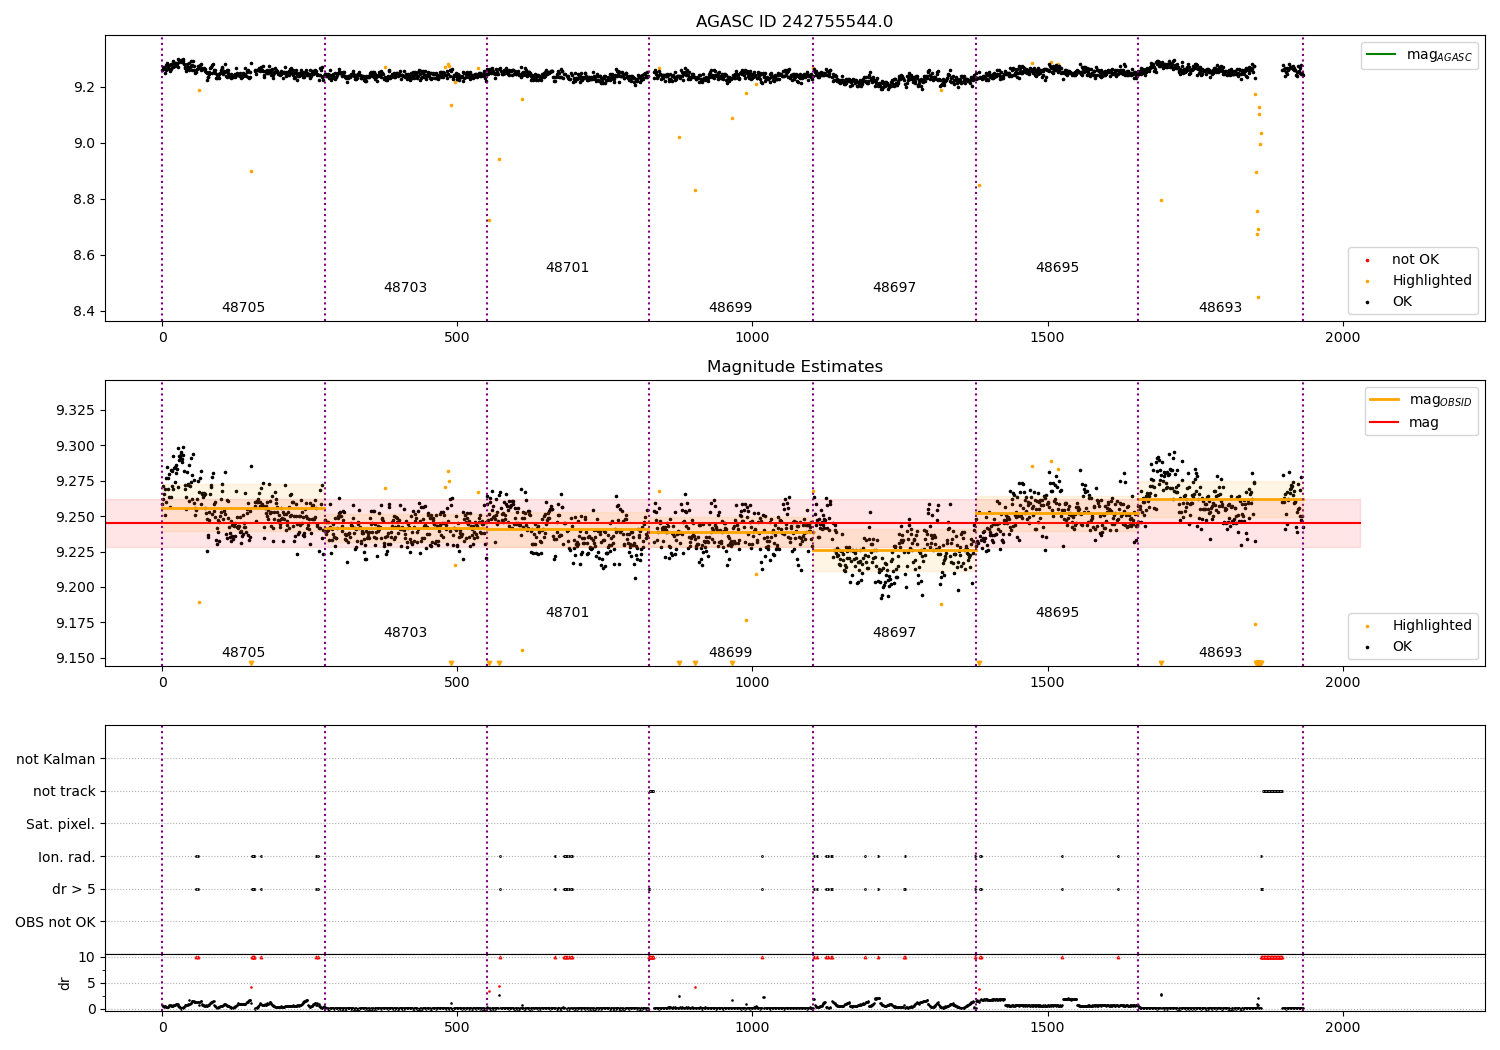Click obsid label 48703 in the top plot
Image resolution: width=1500 pixels, height=1050 pixels.
click(x=405, y=288)
